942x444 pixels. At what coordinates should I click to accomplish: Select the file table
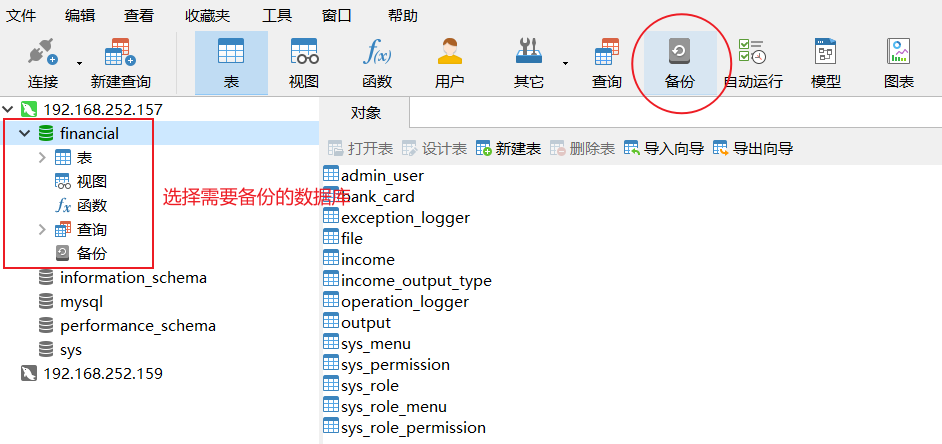coord(351,239)
